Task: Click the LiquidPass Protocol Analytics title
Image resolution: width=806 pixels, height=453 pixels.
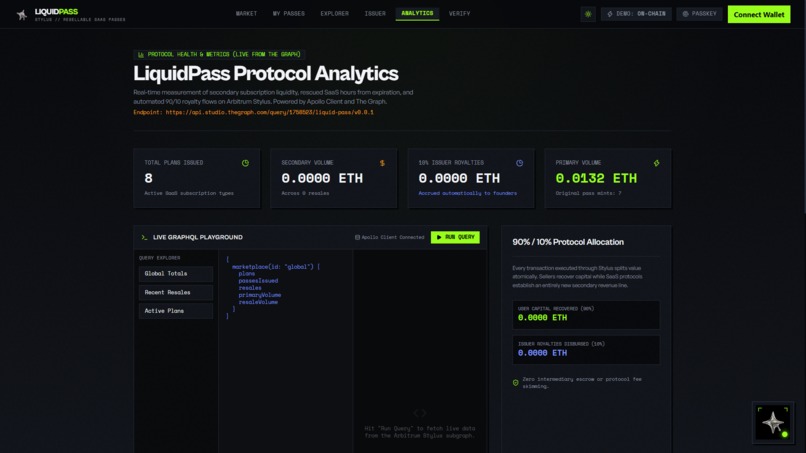Action: [265, 74]
